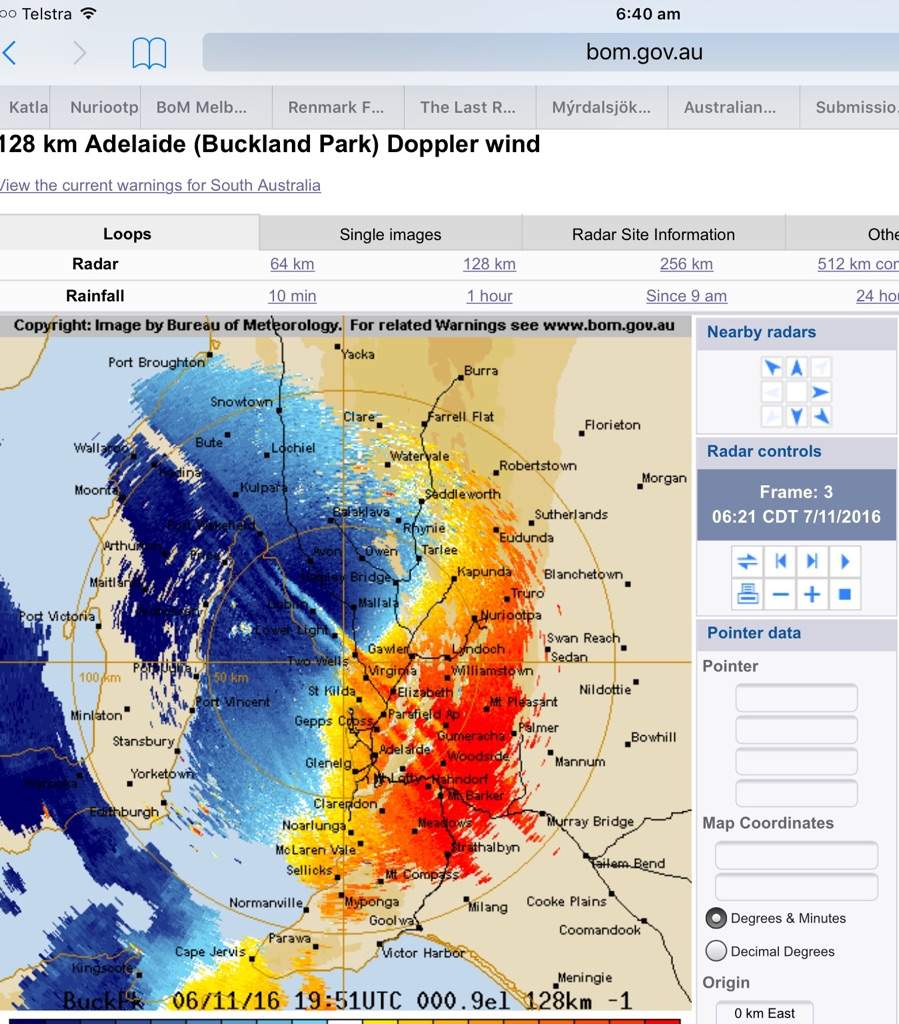This screenshot has height=1024, width=899.
Task: Open the 256 km radar link
Action: [686, 264]
